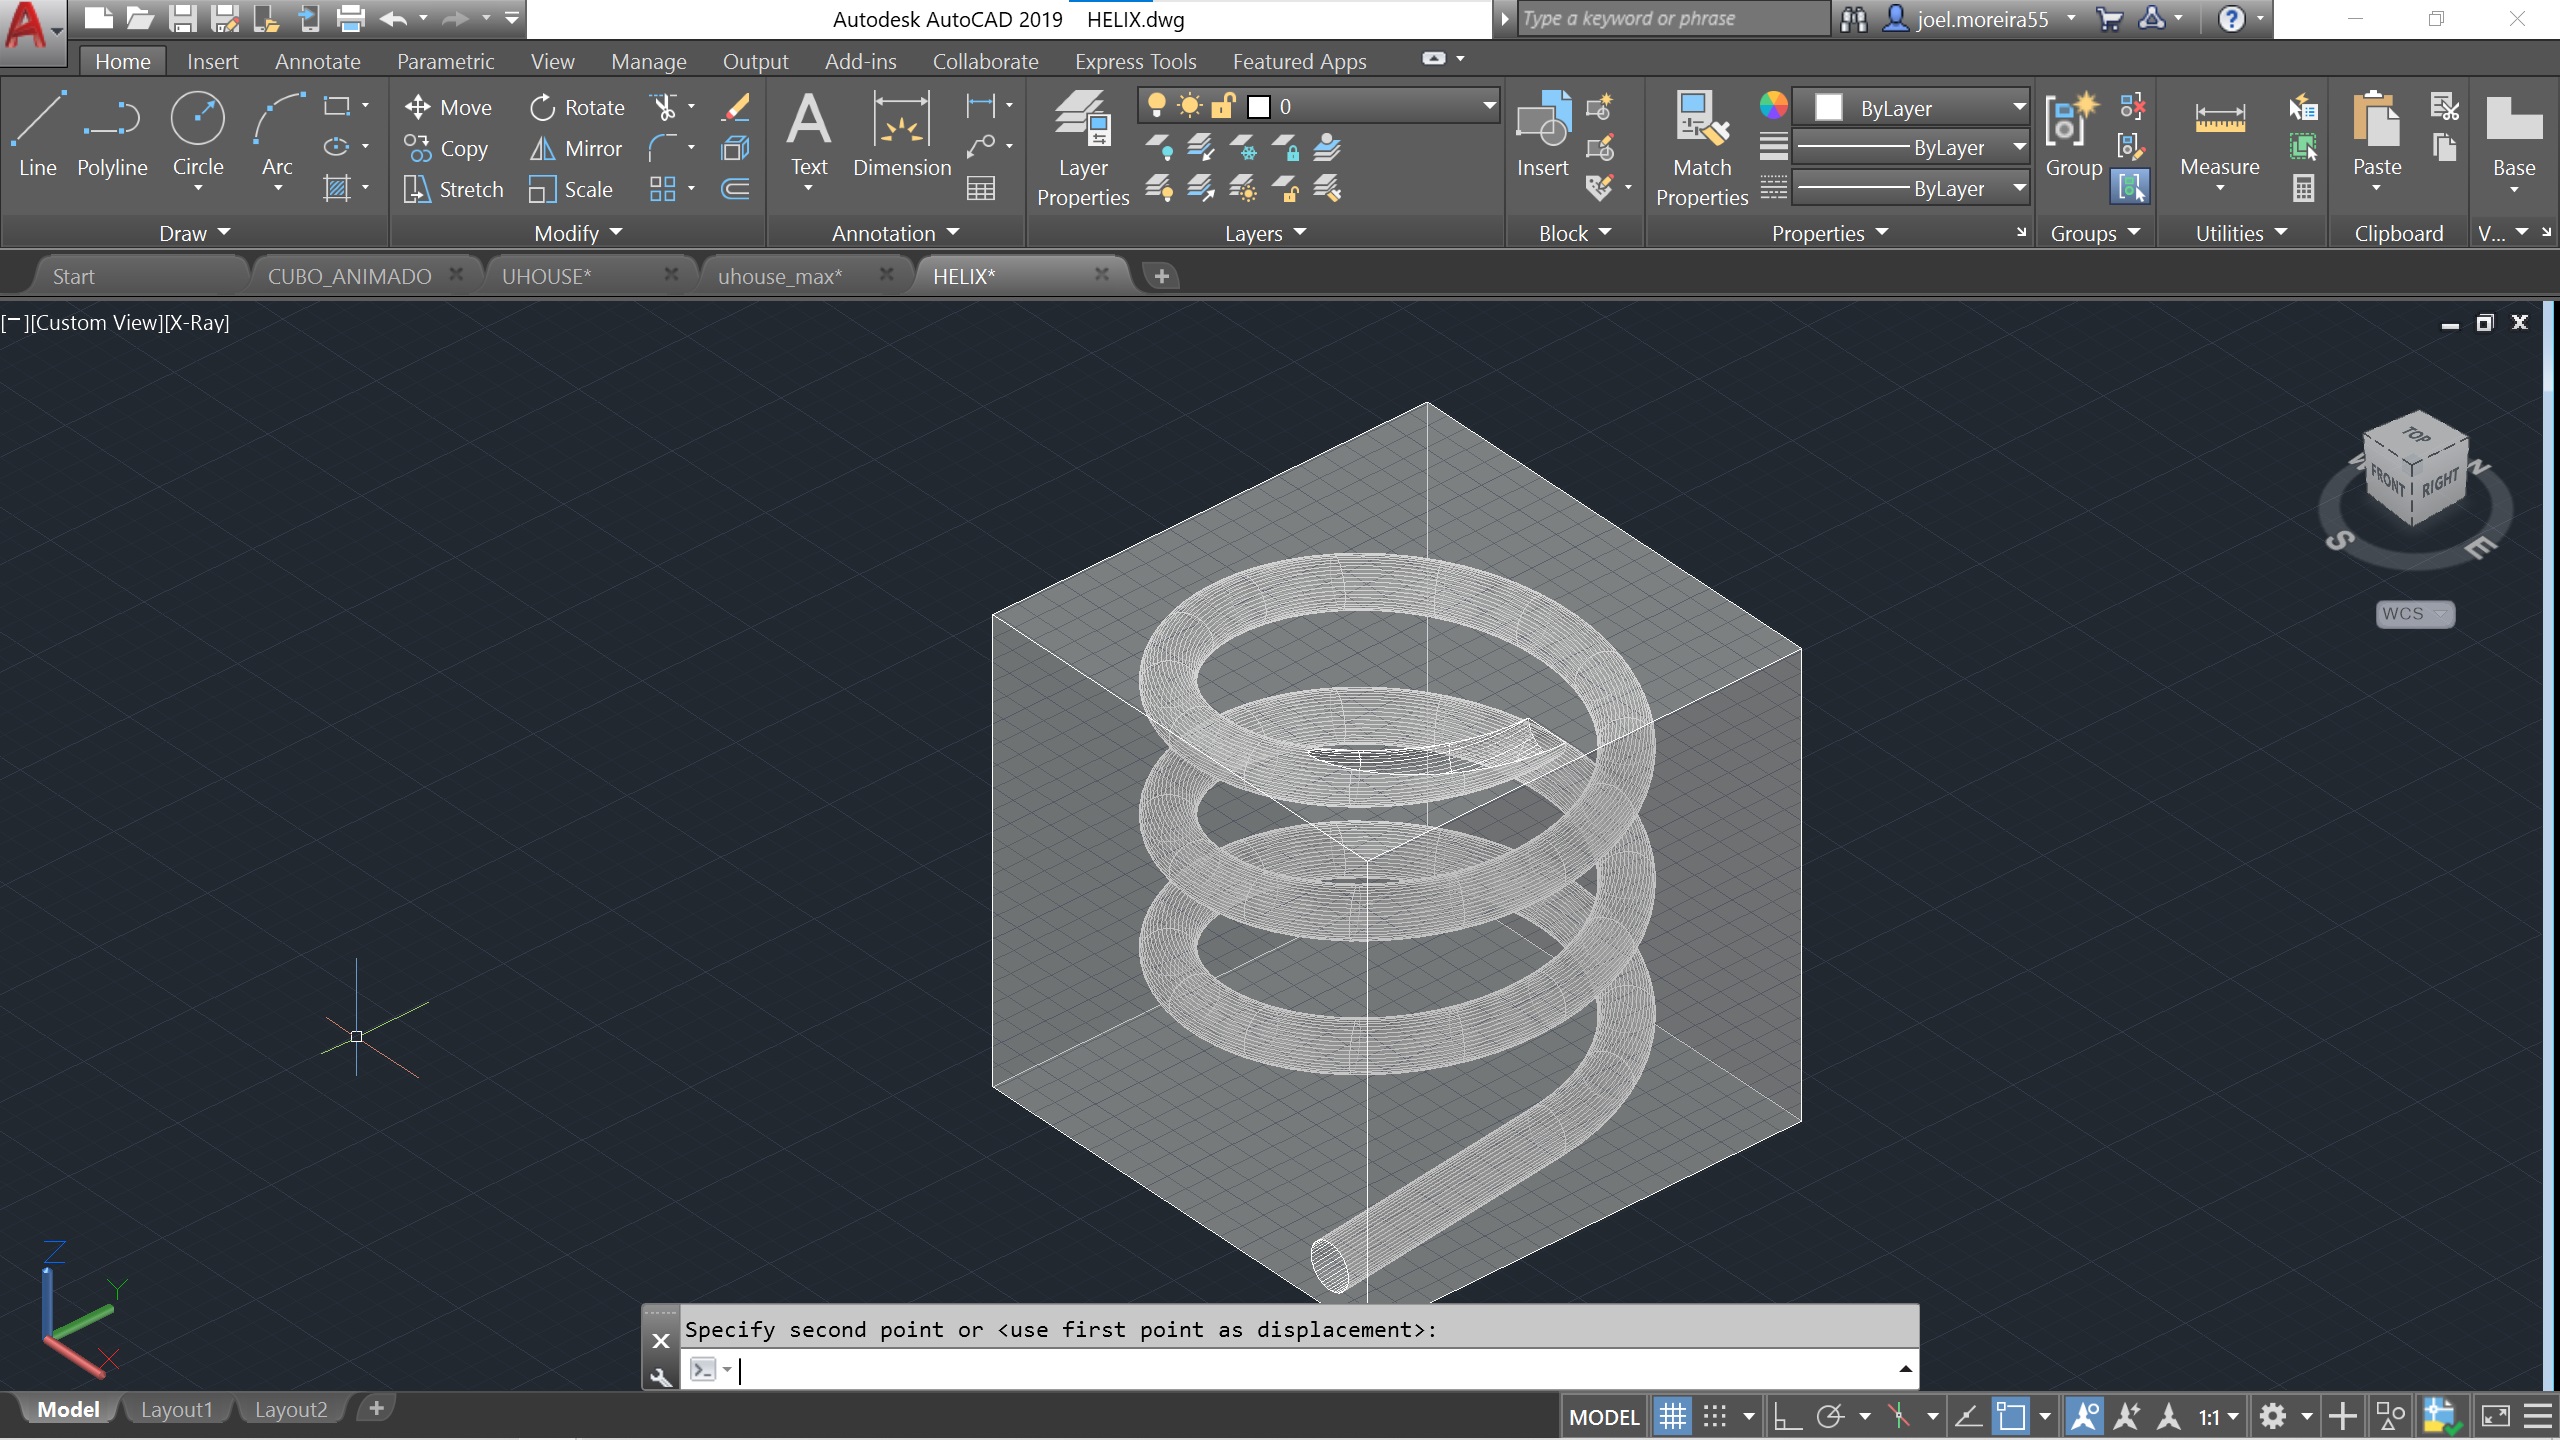Select the Circle tool
Image resolution: width=2560 pixels, height=1440 pixels.
pos(197,134)
